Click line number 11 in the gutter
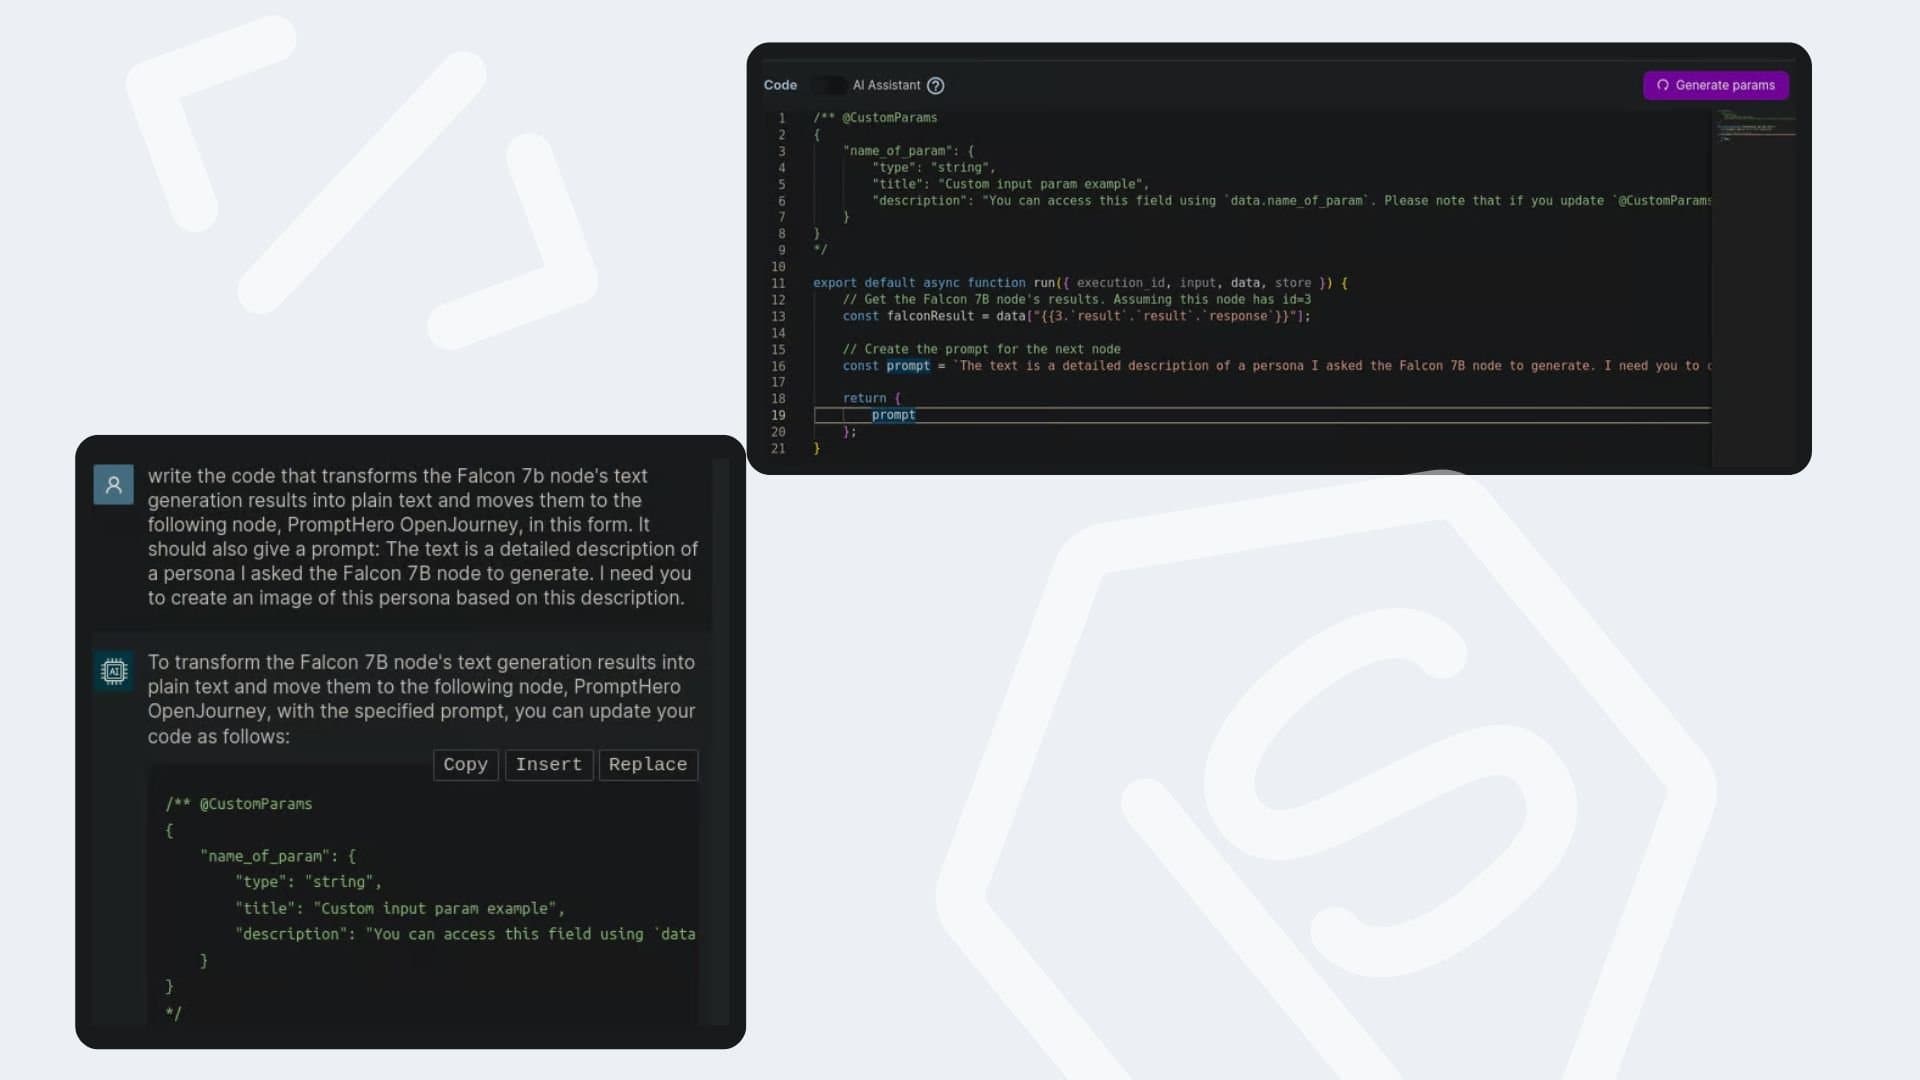 pyautogui.click(x=778, y=284)
